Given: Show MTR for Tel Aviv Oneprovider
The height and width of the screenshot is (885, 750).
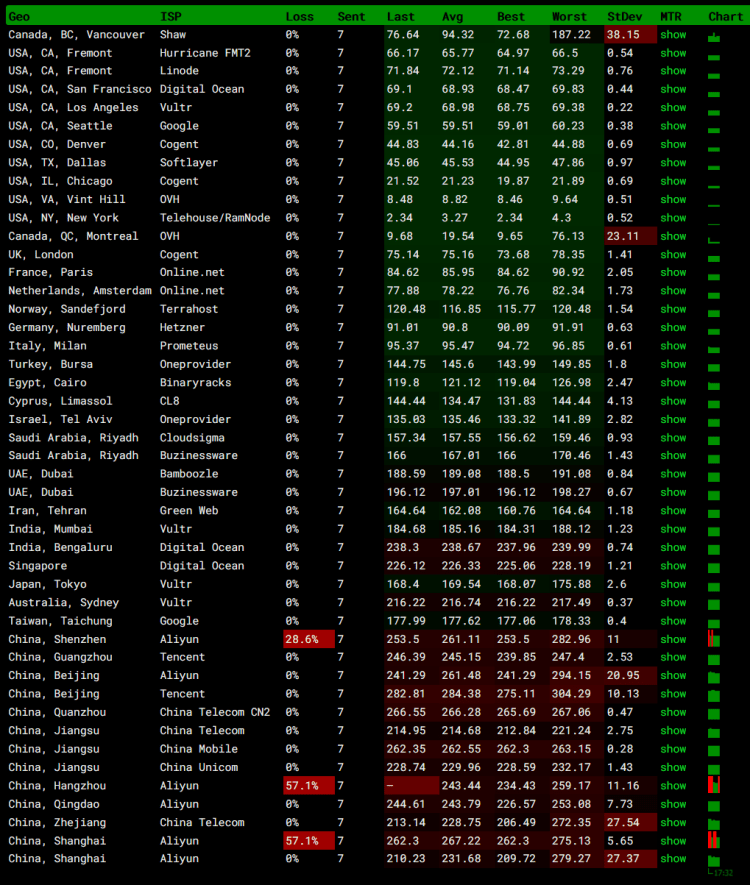Looking at the screenshot, I should [673, 419].
